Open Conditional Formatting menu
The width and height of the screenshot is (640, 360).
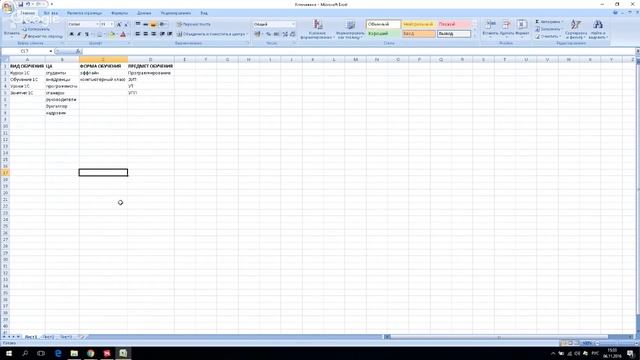tap(317, 29)
